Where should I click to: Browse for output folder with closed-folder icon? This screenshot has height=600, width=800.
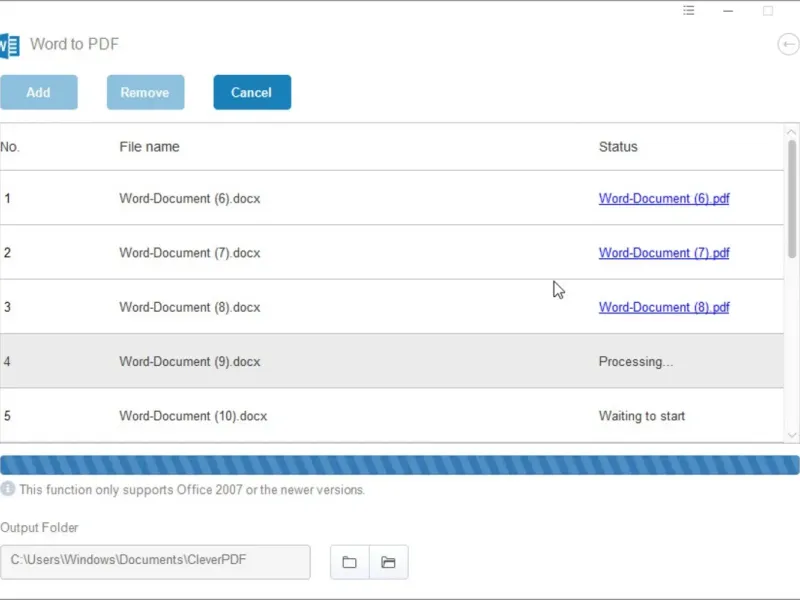(x=349, y=562)
